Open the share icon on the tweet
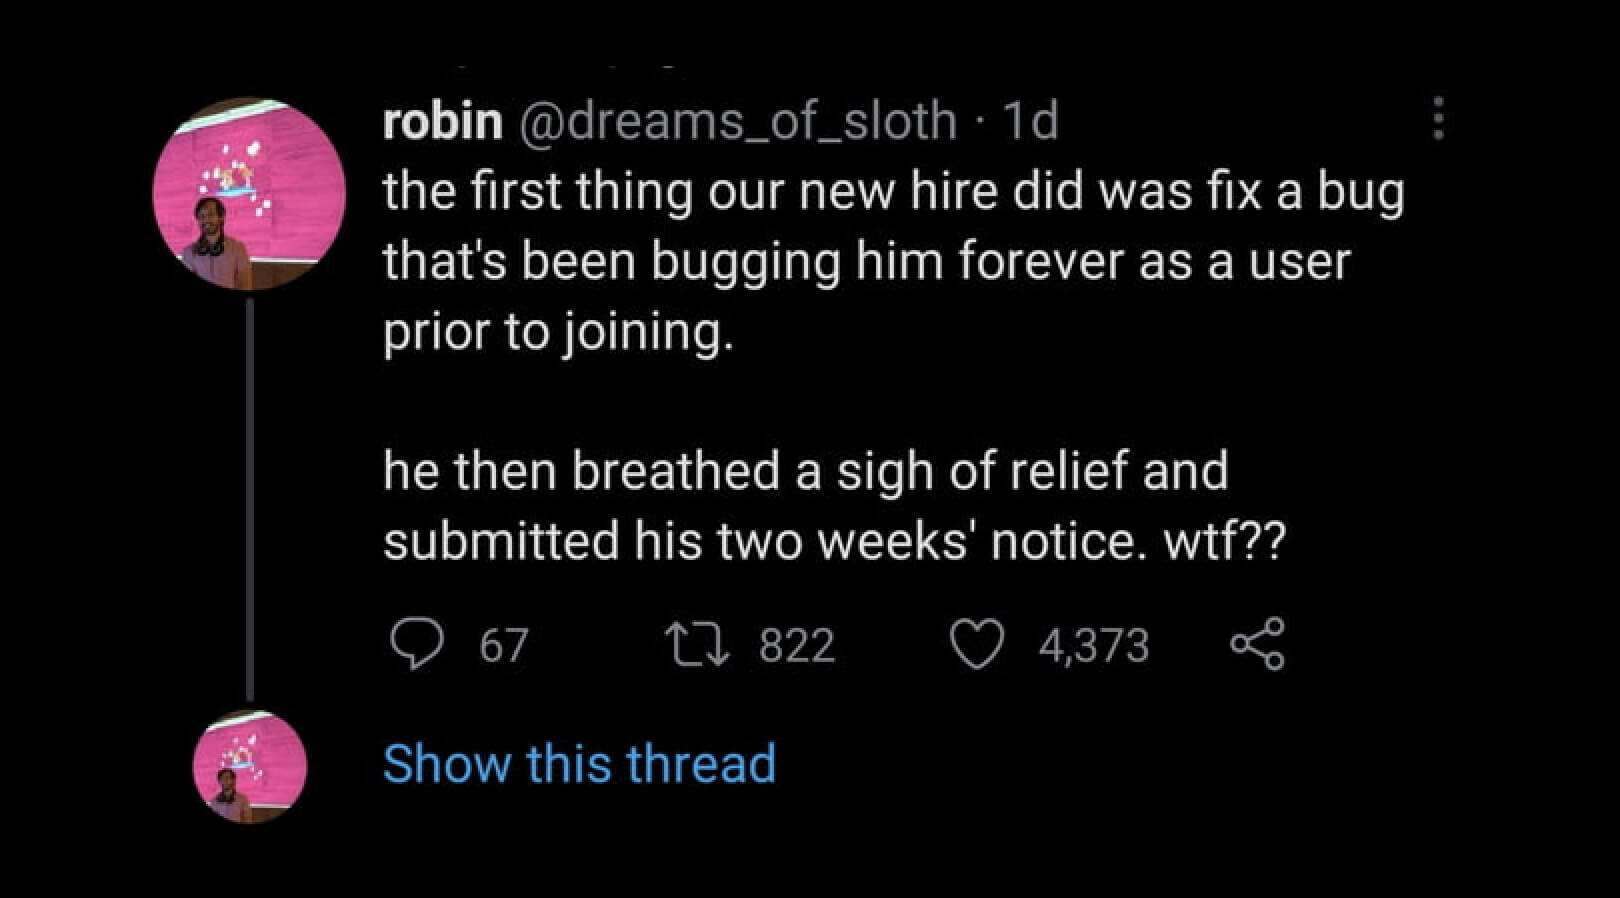The image size is (1620, 898). (1257, 644)
